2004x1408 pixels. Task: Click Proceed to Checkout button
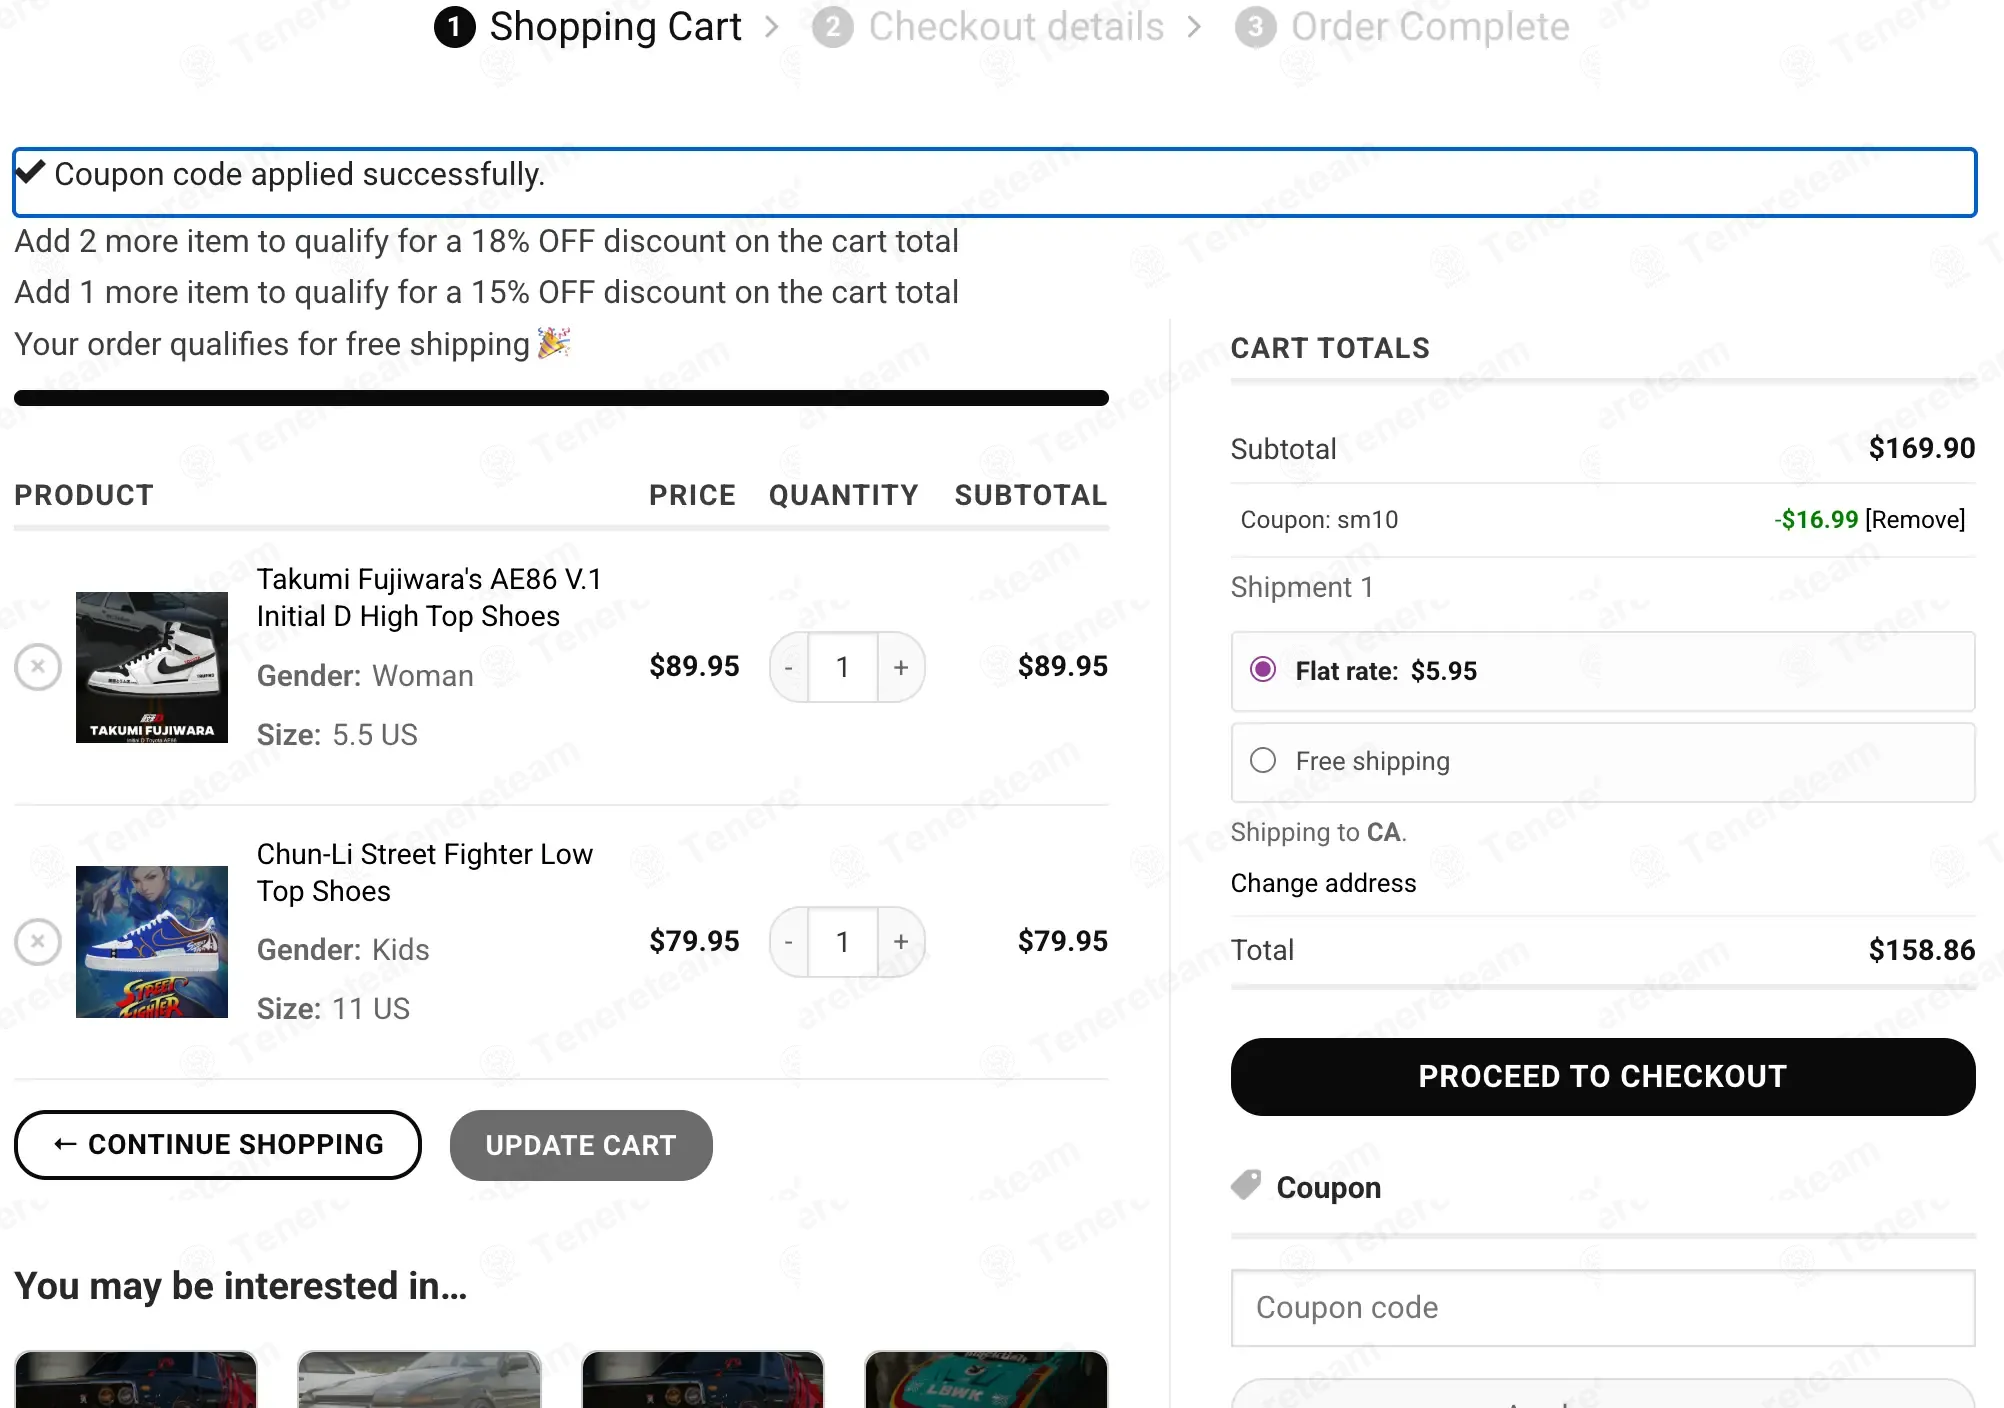pyautogui.click(x=1603, y=1077)
